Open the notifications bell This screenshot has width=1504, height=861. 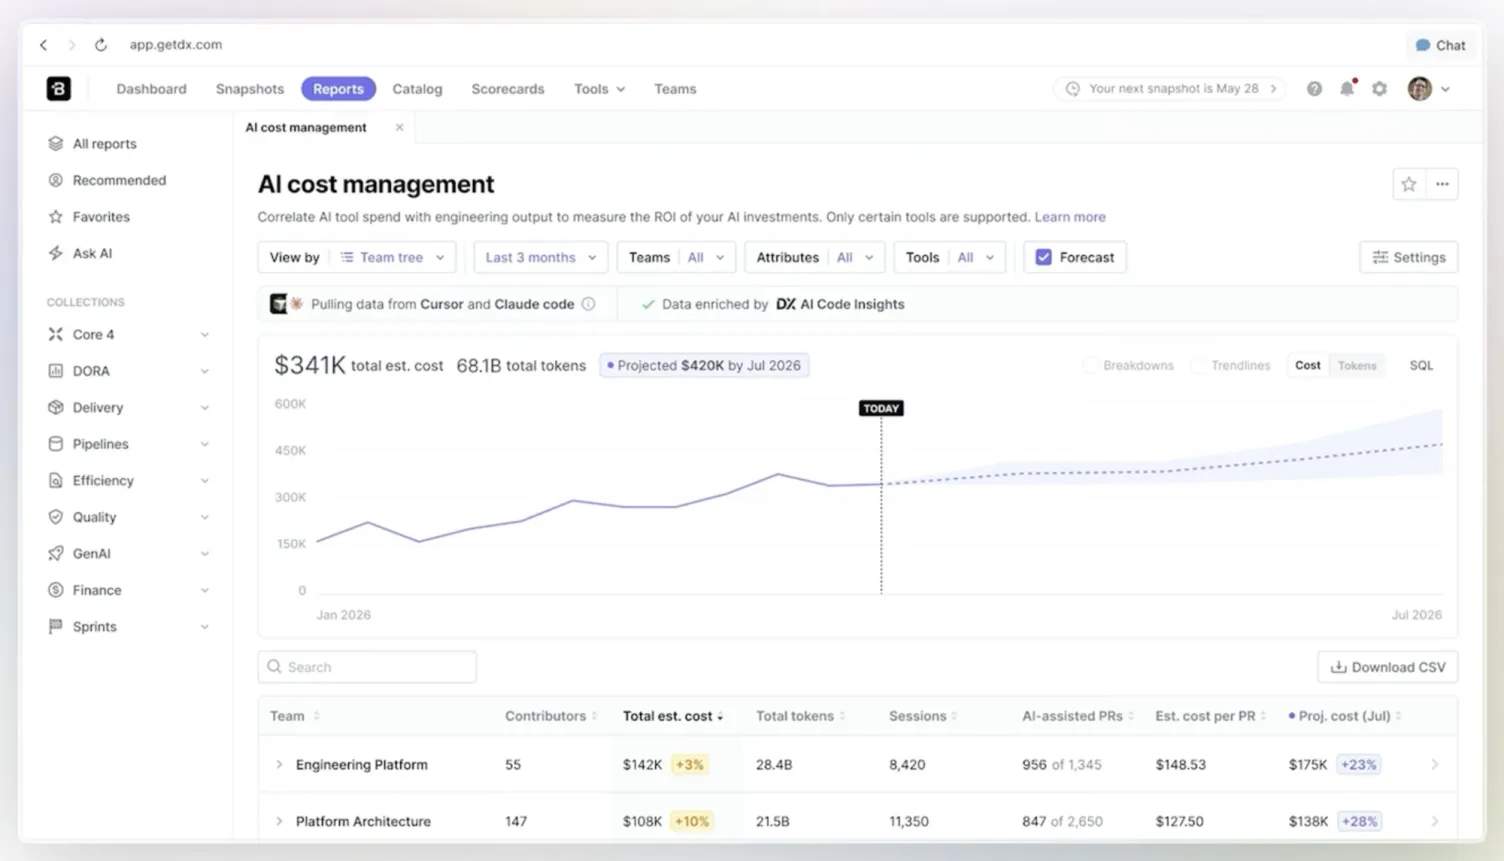1347,89
